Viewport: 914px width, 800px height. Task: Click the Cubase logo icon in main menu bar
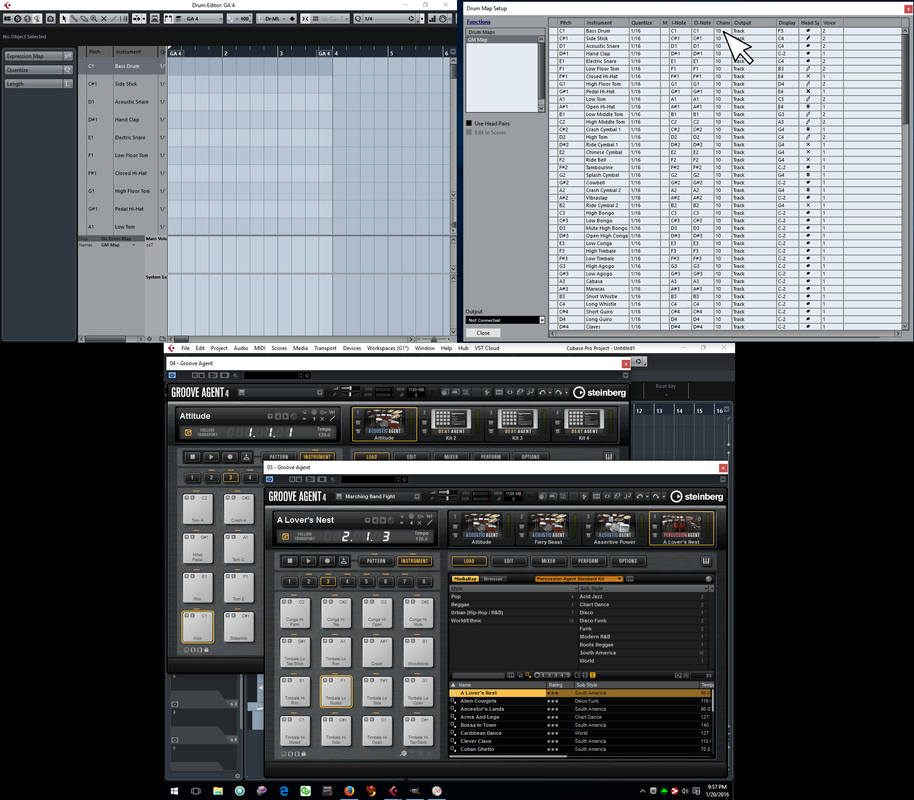(171, 348)
